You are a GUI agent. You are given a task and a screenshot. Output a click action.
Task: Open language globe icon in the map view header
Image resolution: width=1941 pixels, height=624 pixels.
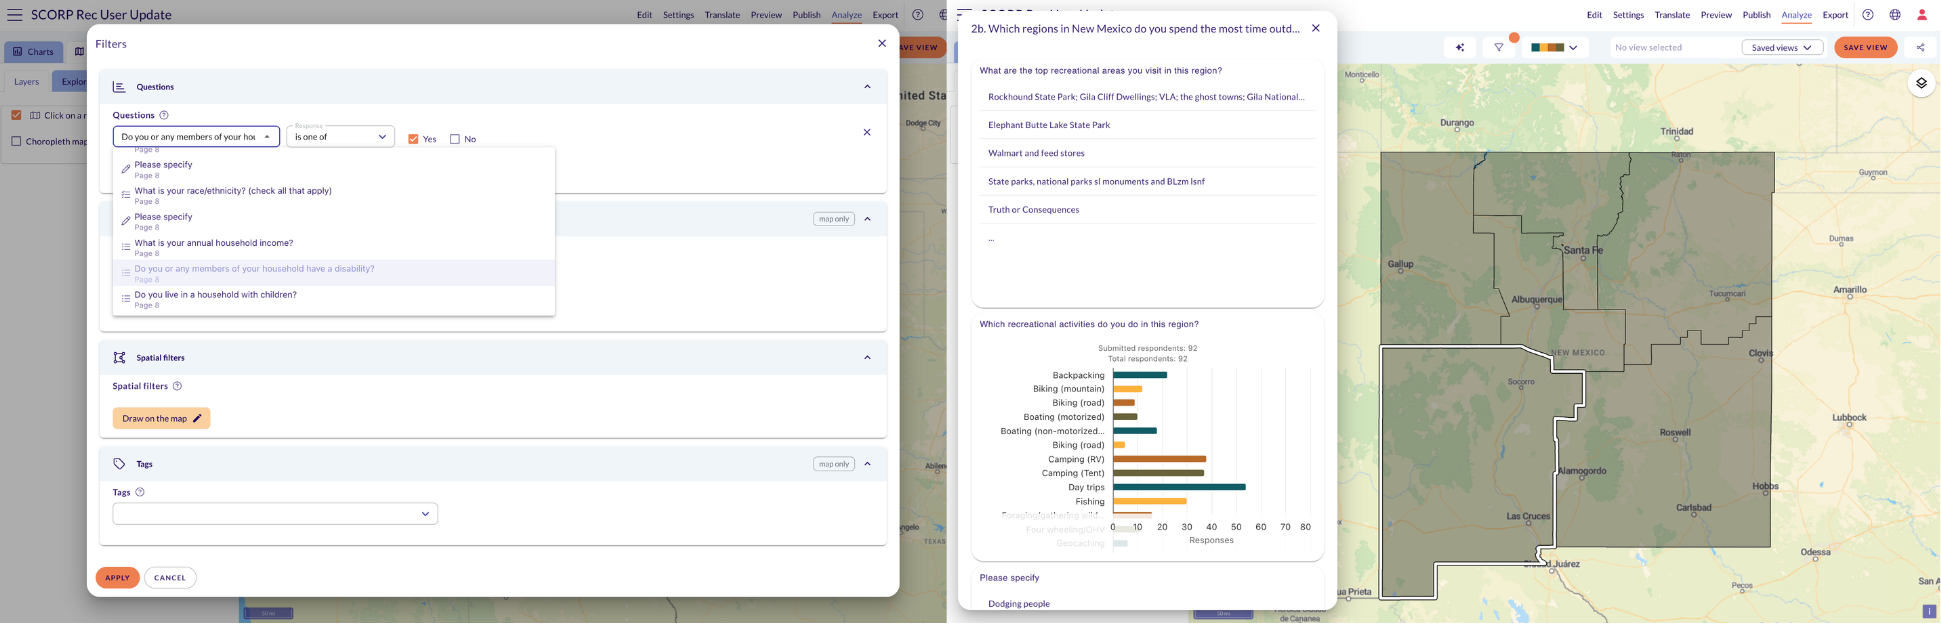(x=1895, y=15)
